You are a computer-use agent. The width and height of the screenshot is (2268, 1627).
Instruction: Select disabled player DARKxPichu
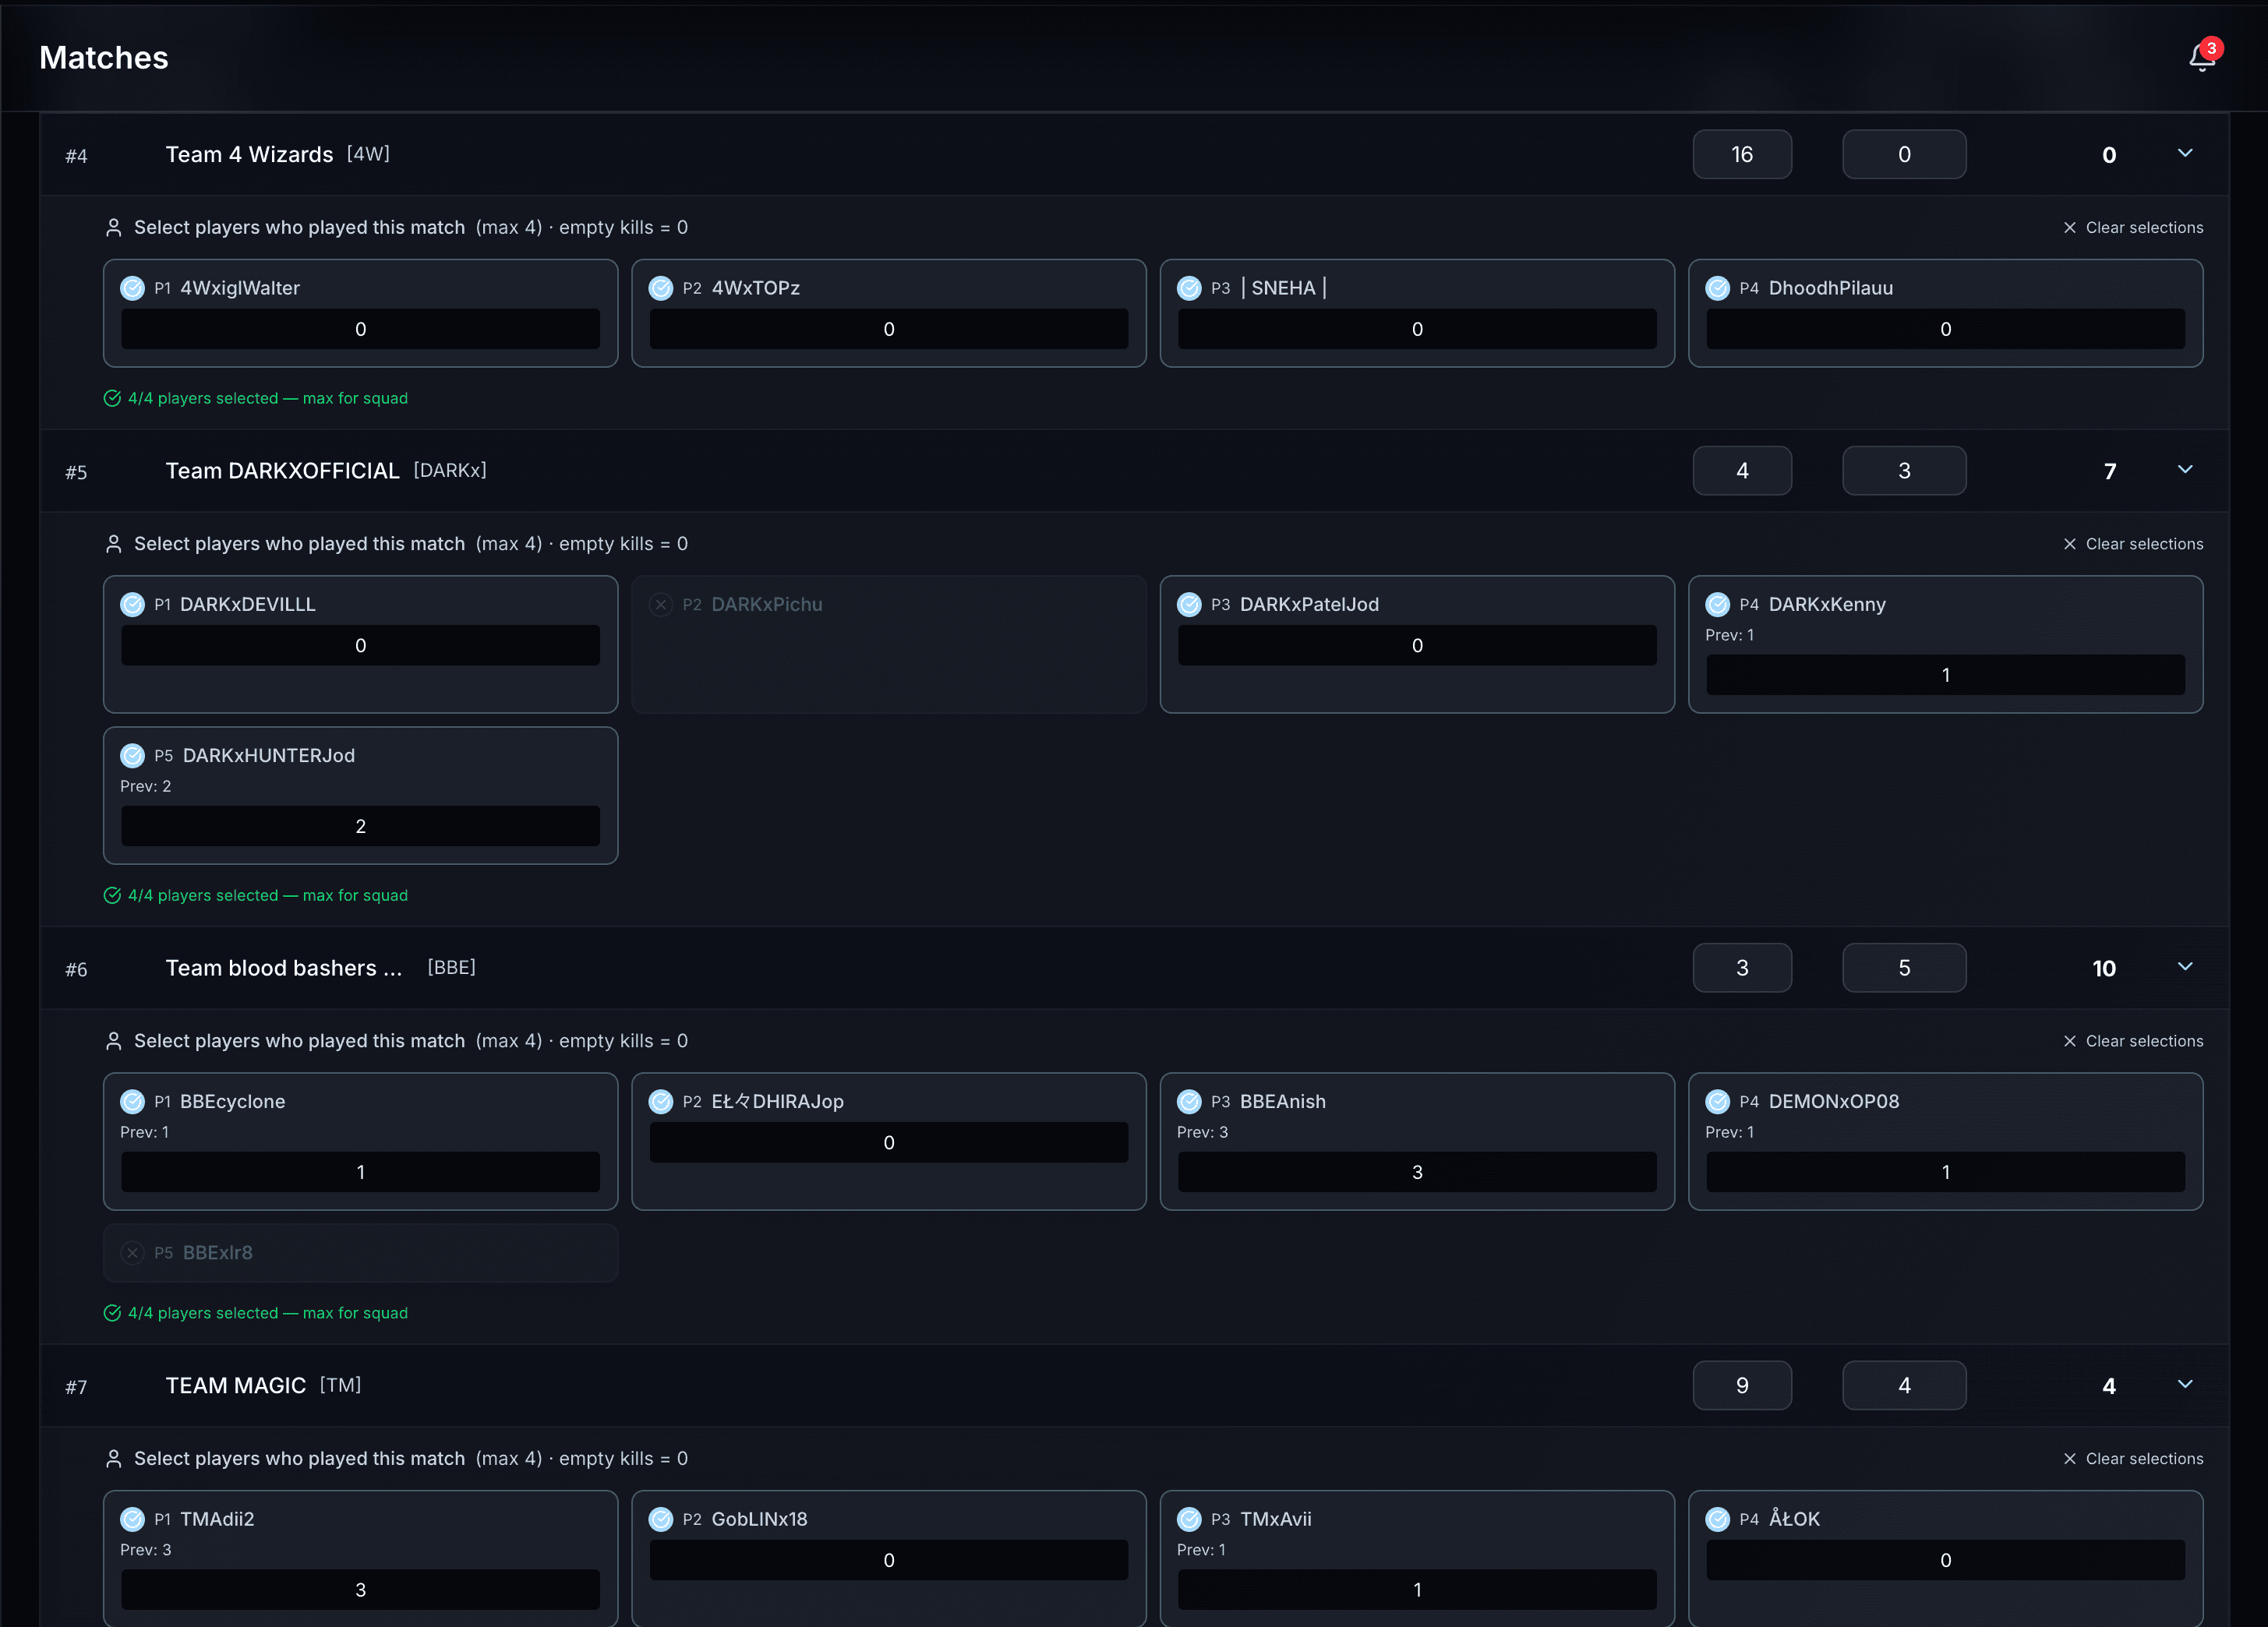coord(661,604)
